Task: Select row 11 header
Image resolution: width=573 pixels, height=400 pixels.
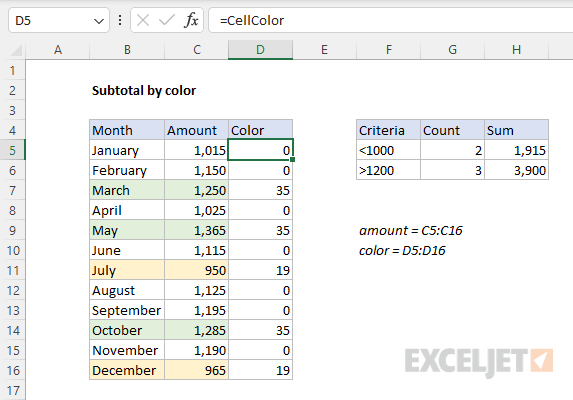Action: pos(13,270)
